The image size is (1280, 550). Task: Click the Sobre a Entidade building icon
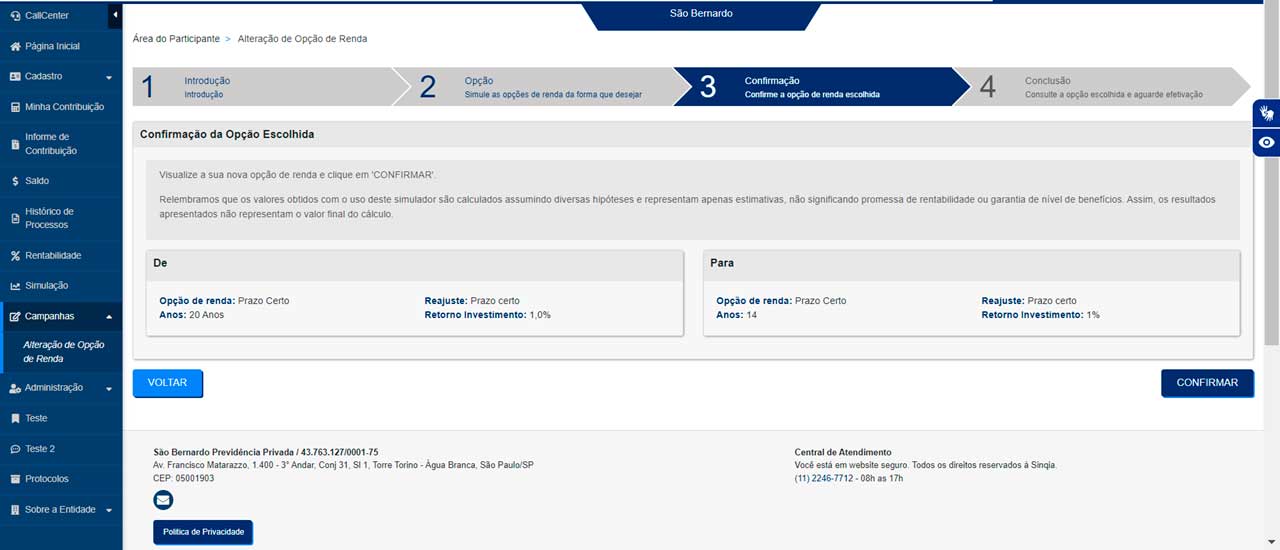pyautogui.click(x=15, y=510)
